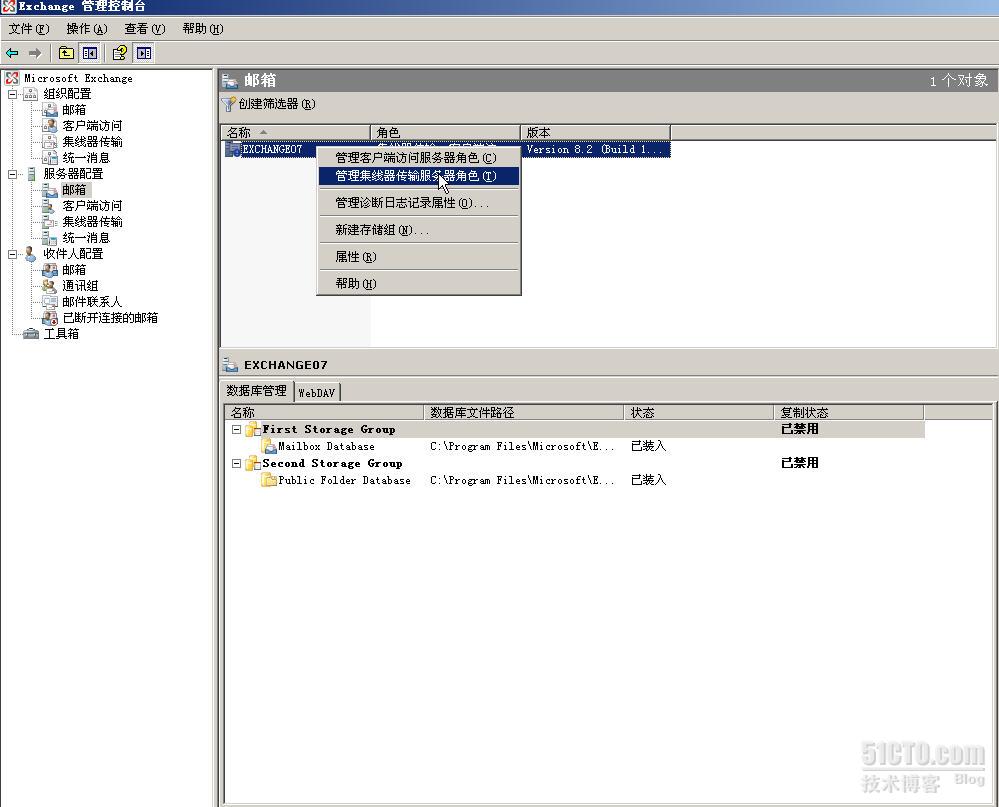This screenshot has height=807, width=999.
Task: Open the 文件(F) menu
Action: (x=29, y=29)
